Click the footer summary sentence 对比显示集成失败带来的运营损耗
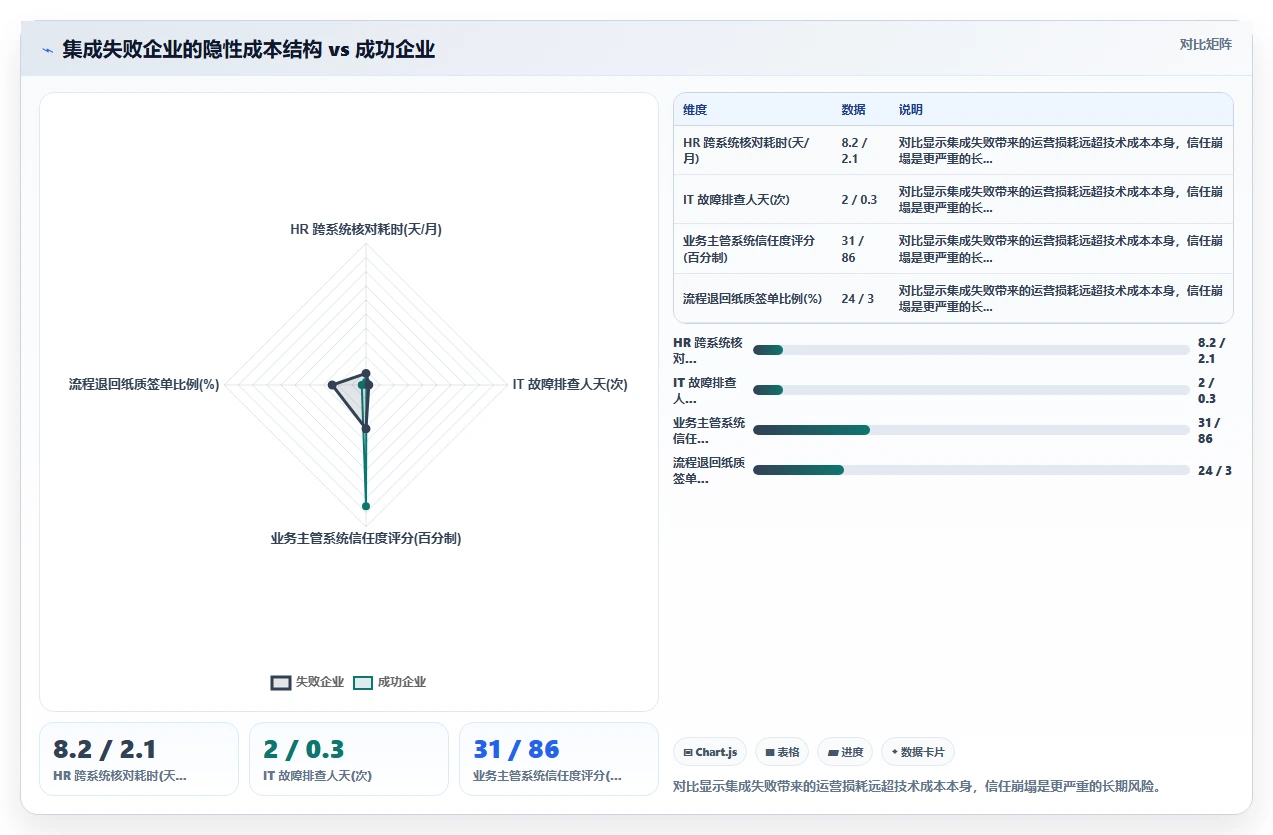This screenshot has height=835, width=1273. point(917,786)
